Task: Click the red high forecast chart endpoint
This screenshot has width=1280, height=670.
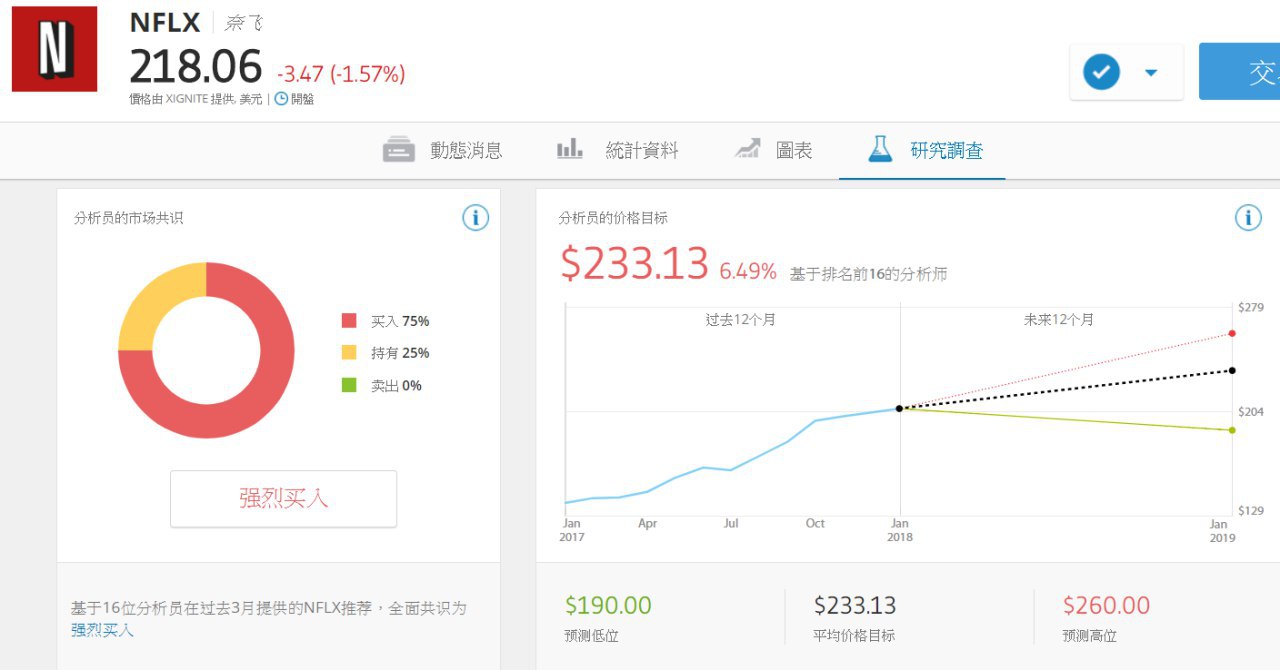Action: pos(1232,333)
